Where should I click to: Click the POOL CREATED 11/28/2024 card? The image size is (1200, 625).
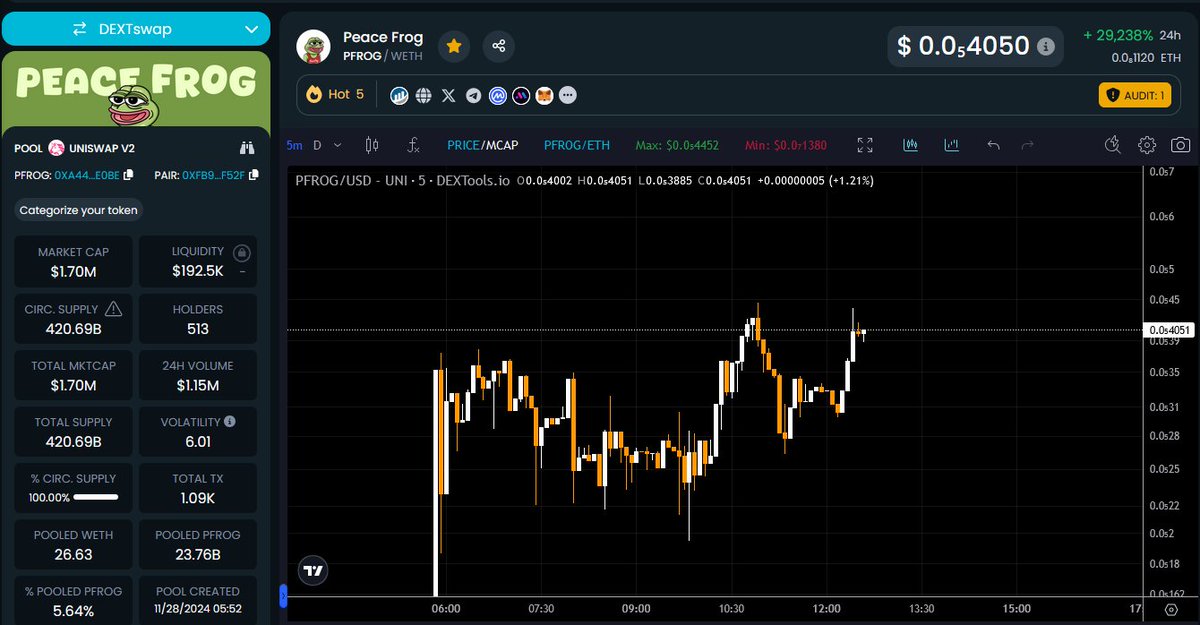(x=198, y=599)
